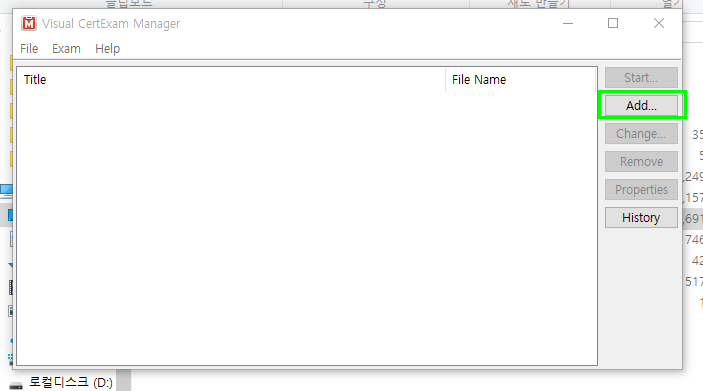Screen dimensions: 703x391
Task: Click the disabled Remove button
Action: (641, 161)
